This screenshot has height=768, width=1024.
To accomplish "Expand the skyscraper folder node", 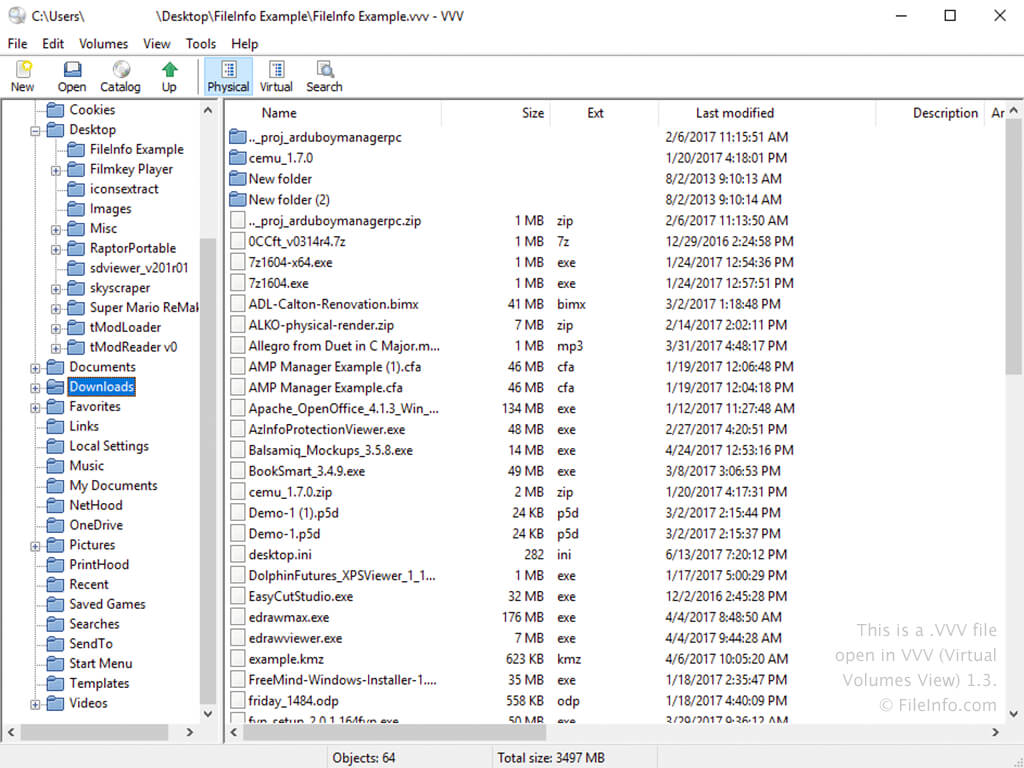I will 56,289.
